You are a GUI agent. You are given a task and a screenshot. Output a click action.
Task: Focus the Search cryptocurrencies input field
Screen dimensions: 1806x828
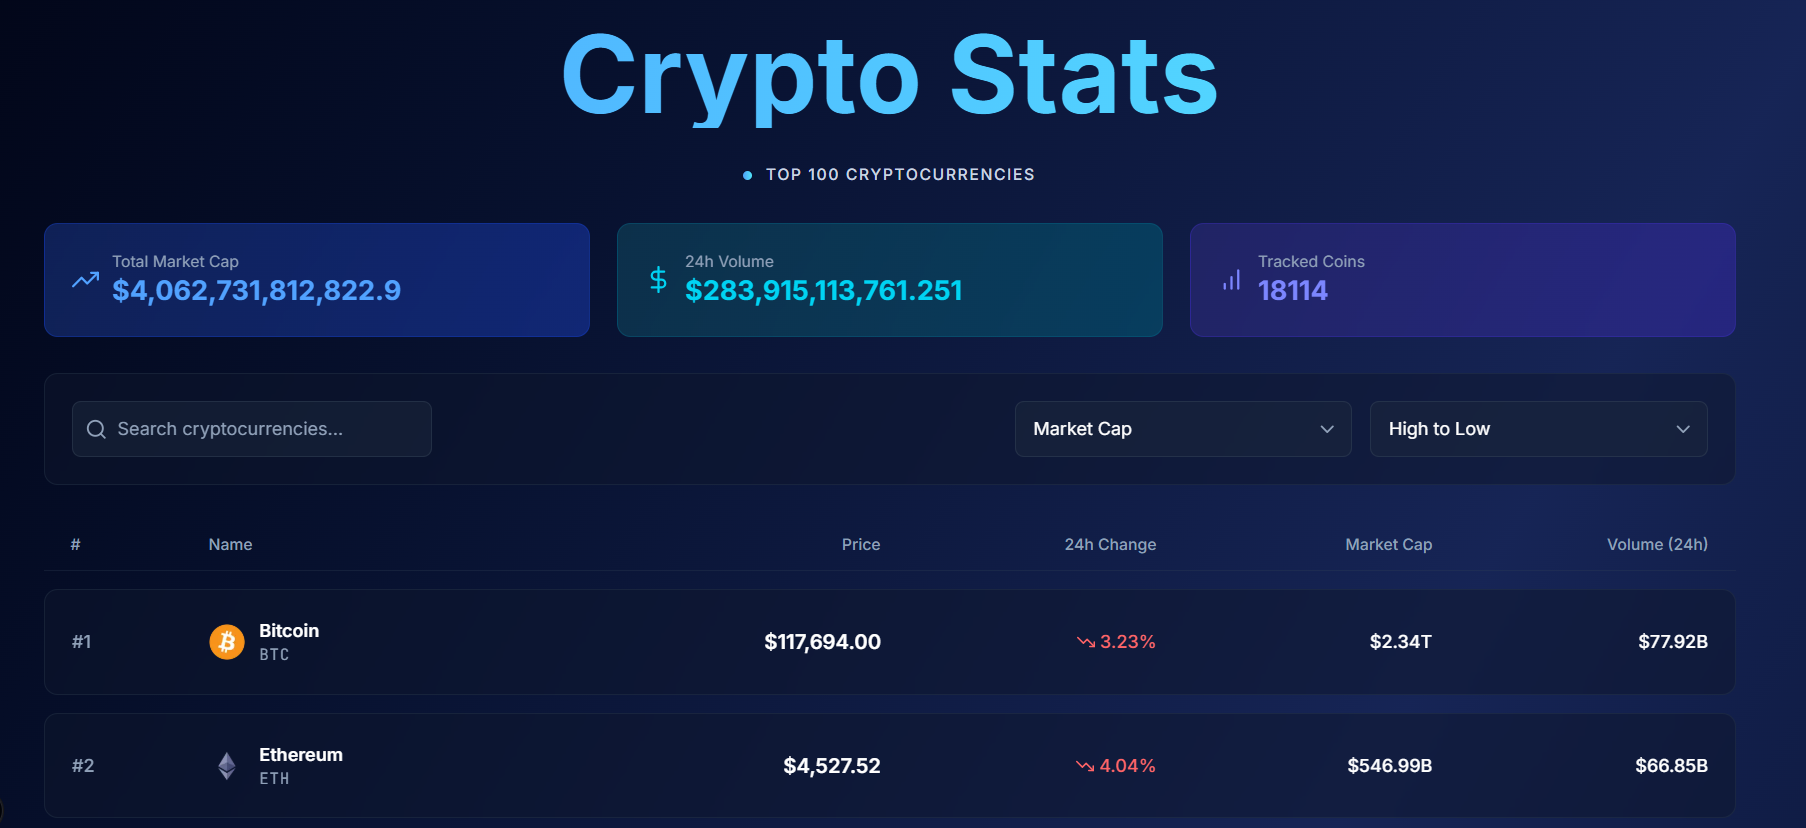coord(265,429)
